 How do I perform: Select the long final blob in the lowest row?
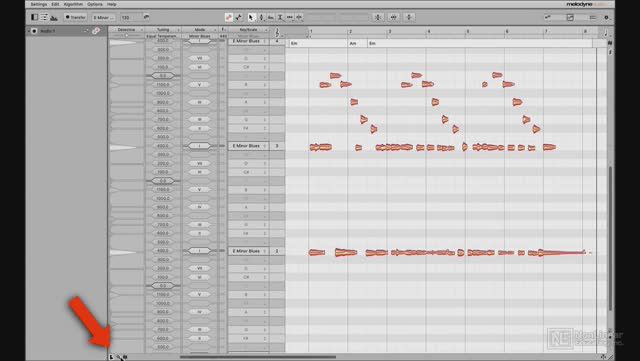pyautogui.click(x=561, y=253)
